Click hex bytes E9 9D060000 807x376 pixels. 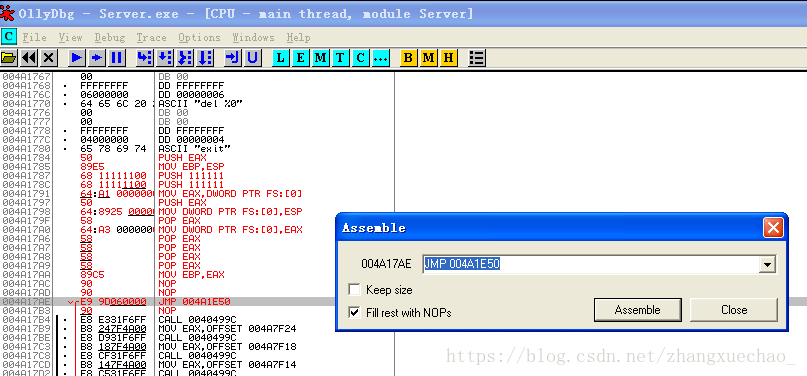pos(113,301)
